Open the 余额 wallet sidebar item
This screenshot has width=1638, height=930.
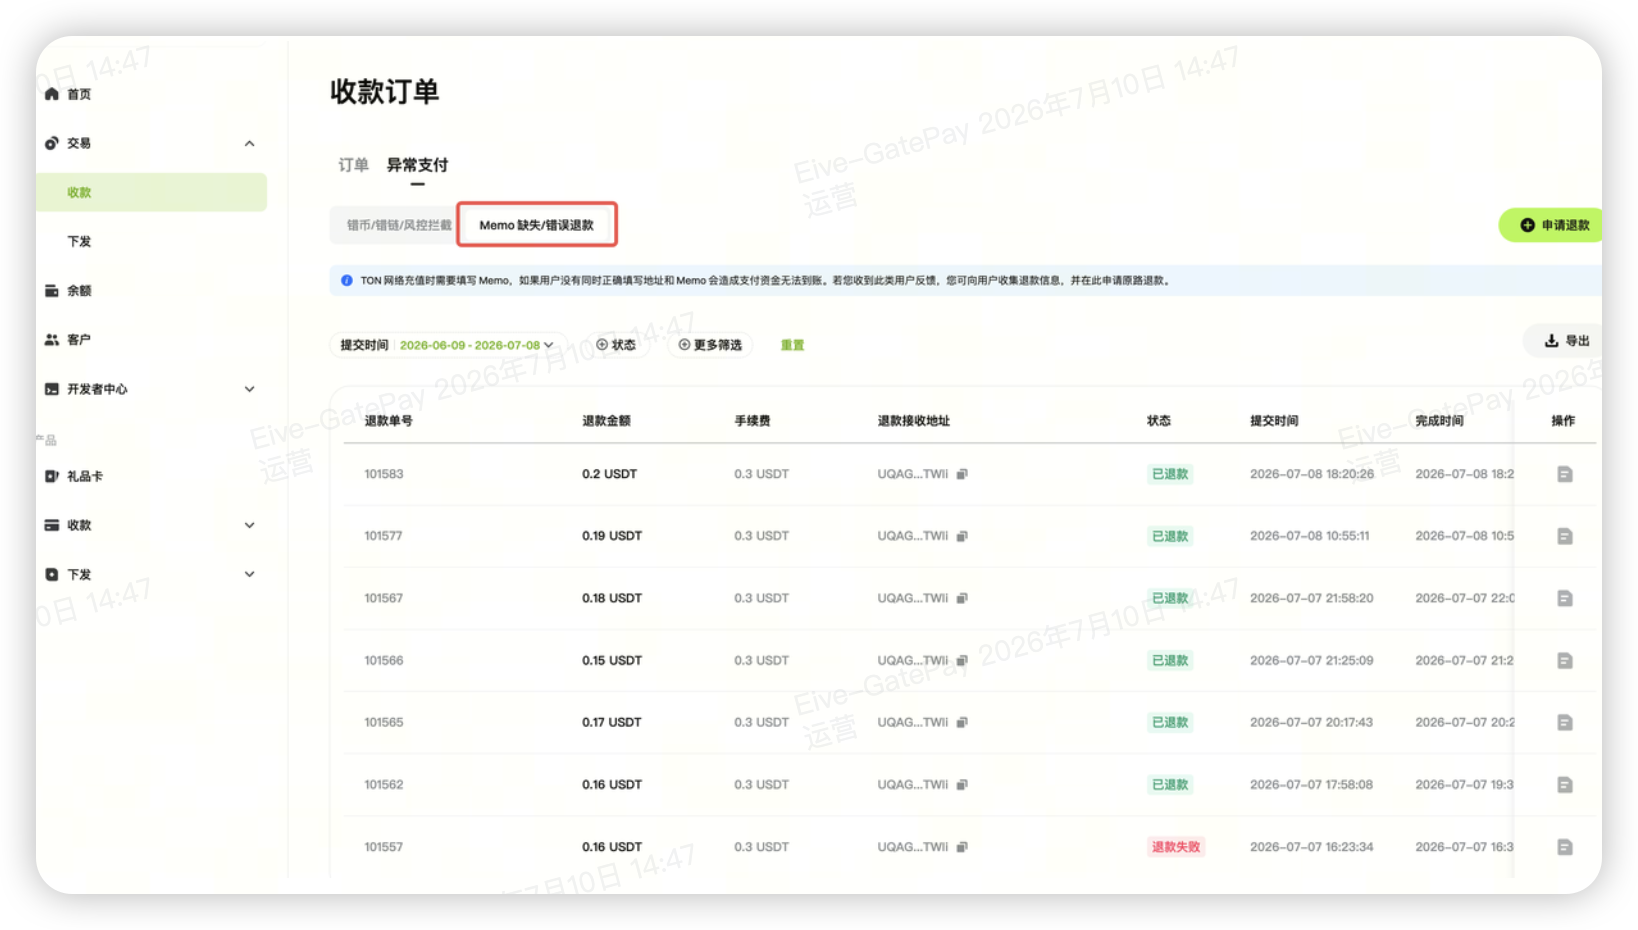point(68,291)
